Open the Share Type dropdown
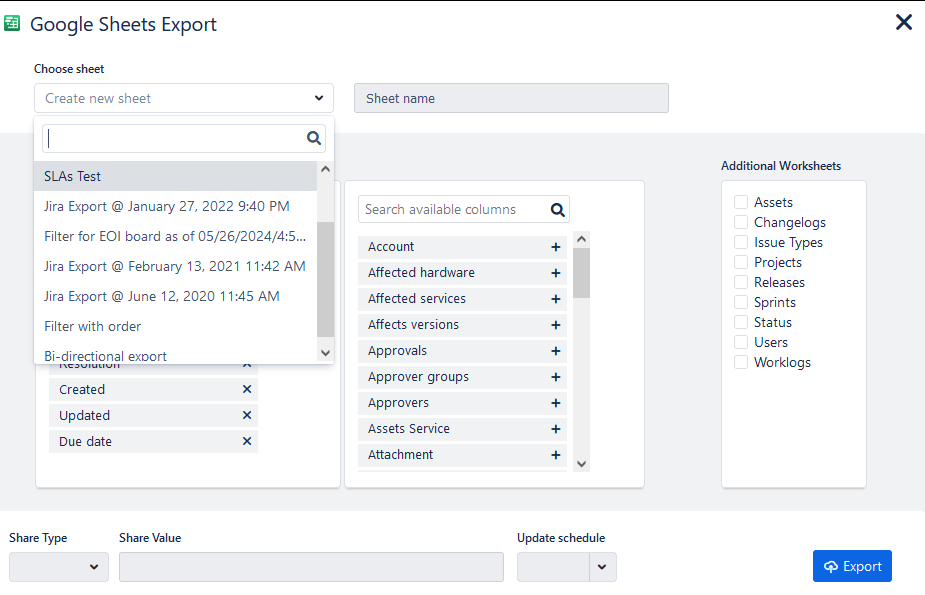Screen dimensions: 925x595 (x=58, y=567)
